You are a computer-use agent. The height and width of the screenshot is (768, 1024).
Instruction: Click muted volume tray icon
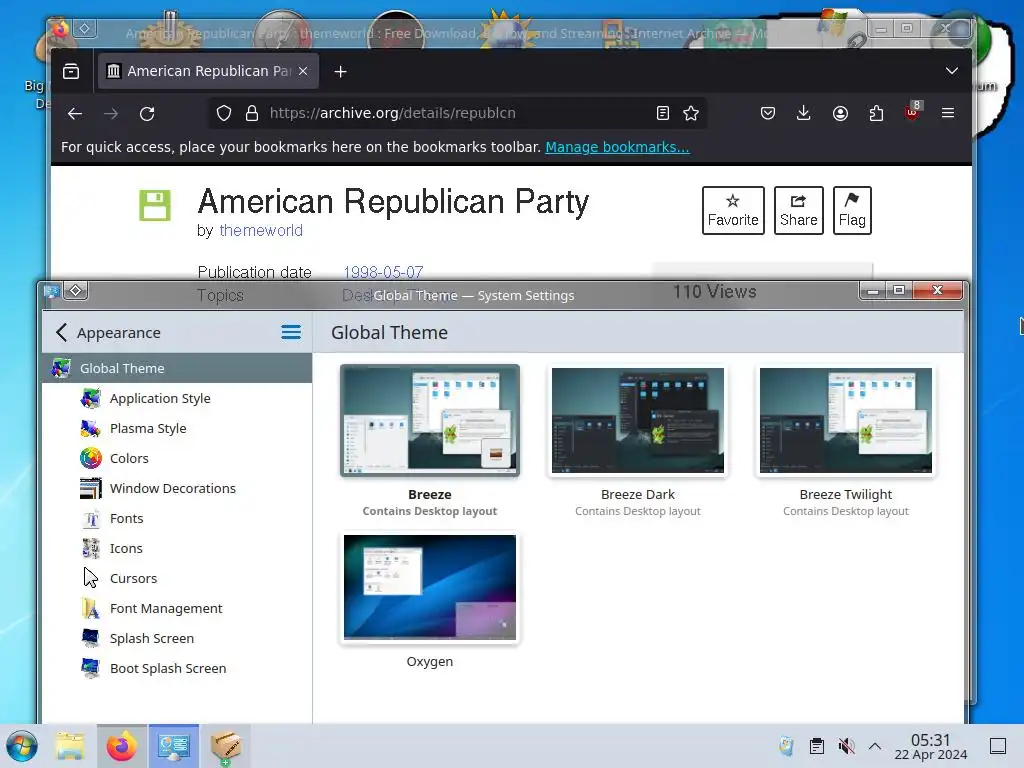click(846, 746)
